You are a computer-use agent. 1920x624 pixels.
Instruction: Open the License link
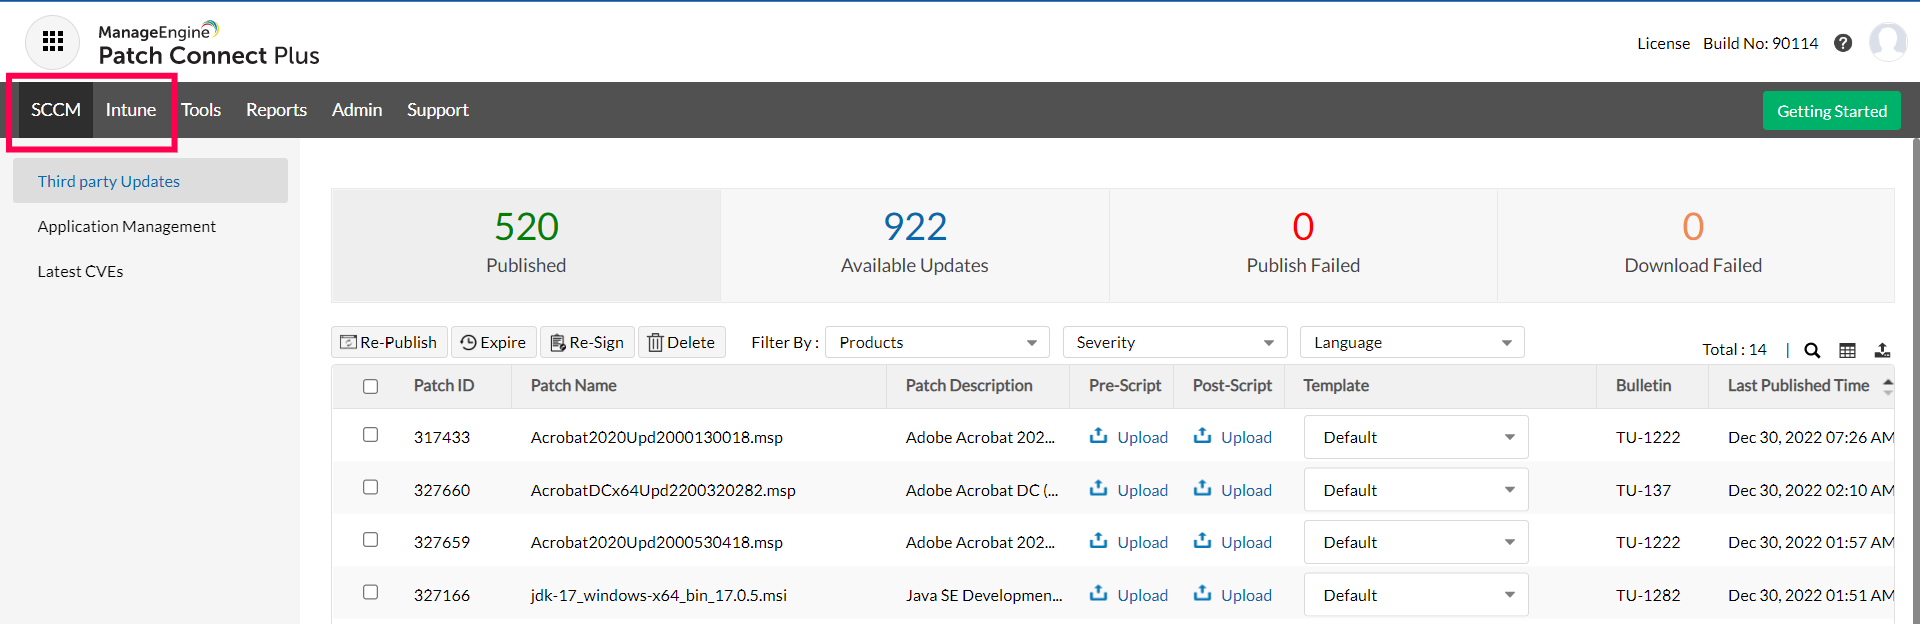[x=1663, y=43]
